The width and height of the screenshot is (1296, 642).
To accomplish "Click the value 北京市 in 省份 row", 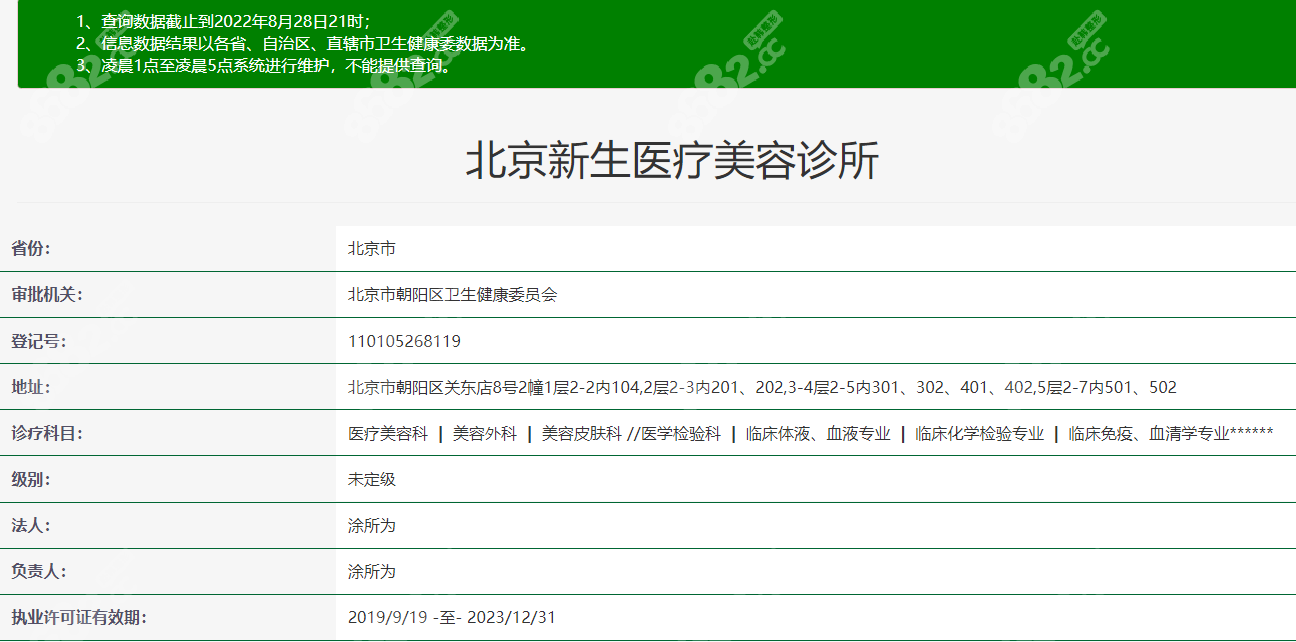I will (x=372, y=249).
